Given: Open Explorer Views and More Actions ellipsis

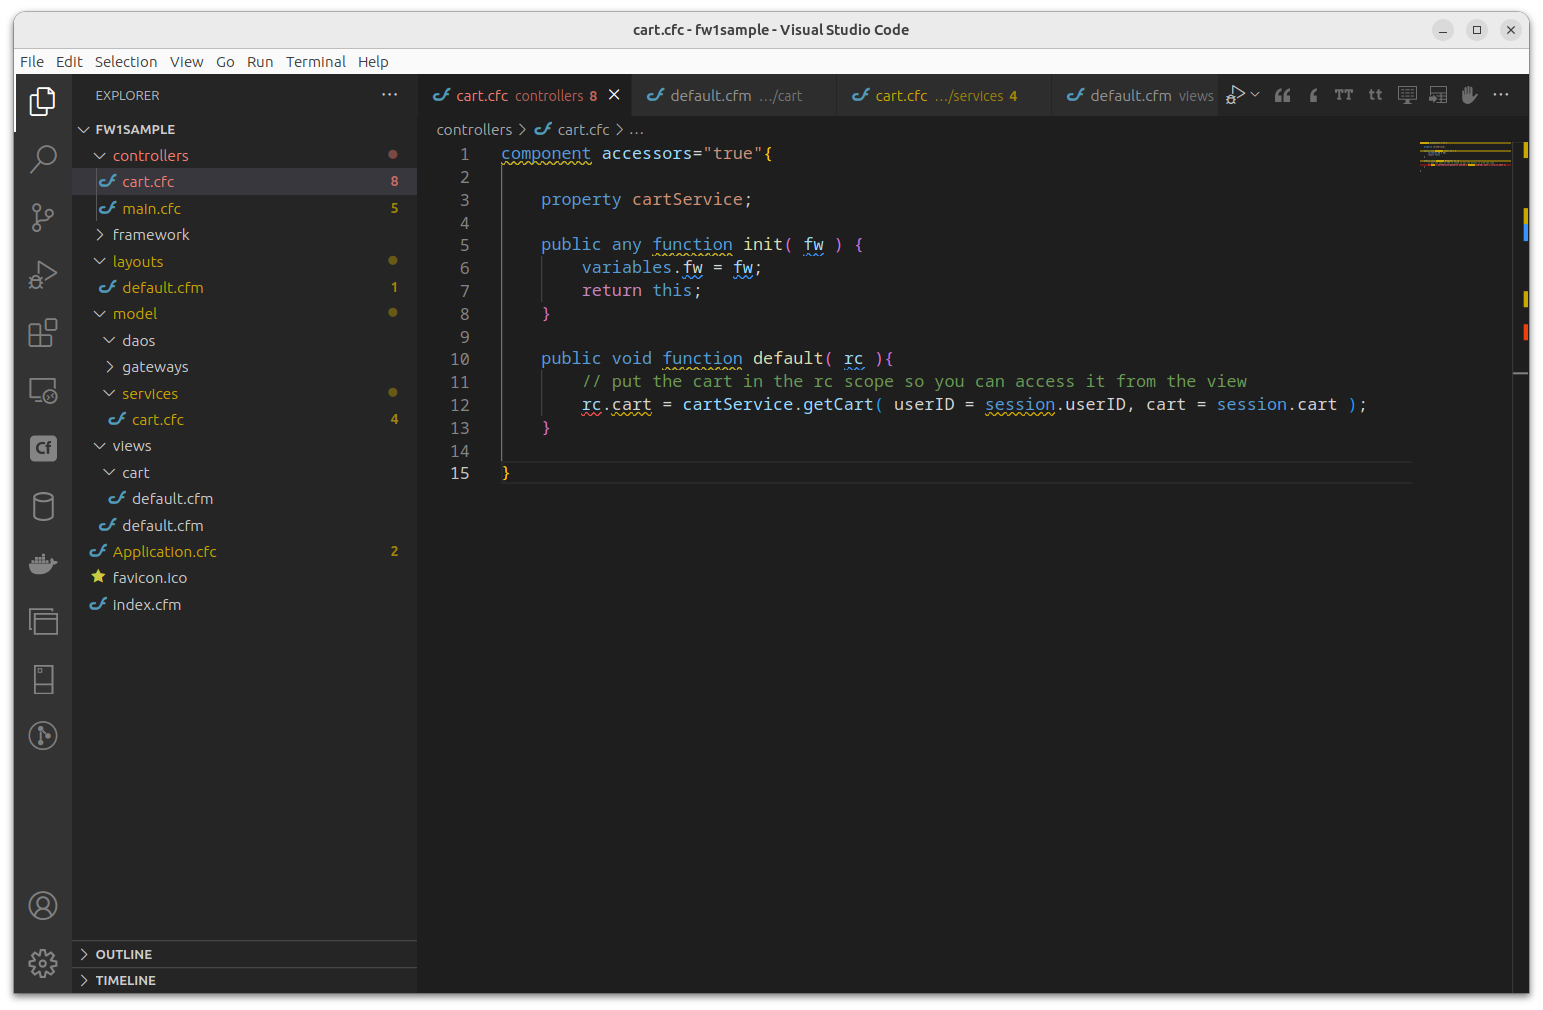Looking at the screenshot, I should (389, 95).
